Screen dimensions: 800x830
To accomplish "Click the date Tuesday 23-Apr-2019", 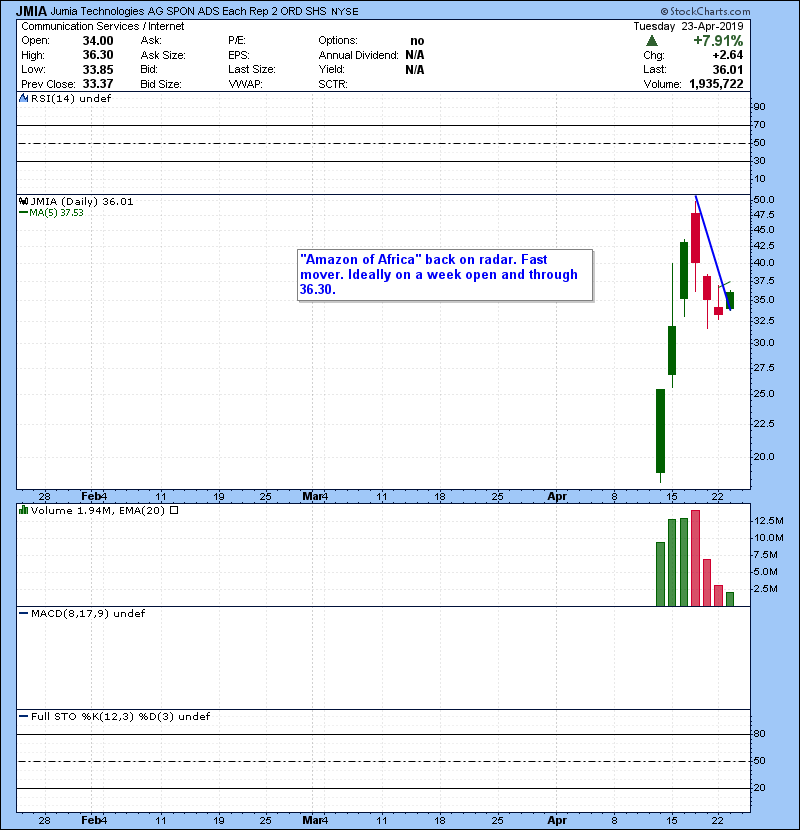I will [x=688, y=26].
